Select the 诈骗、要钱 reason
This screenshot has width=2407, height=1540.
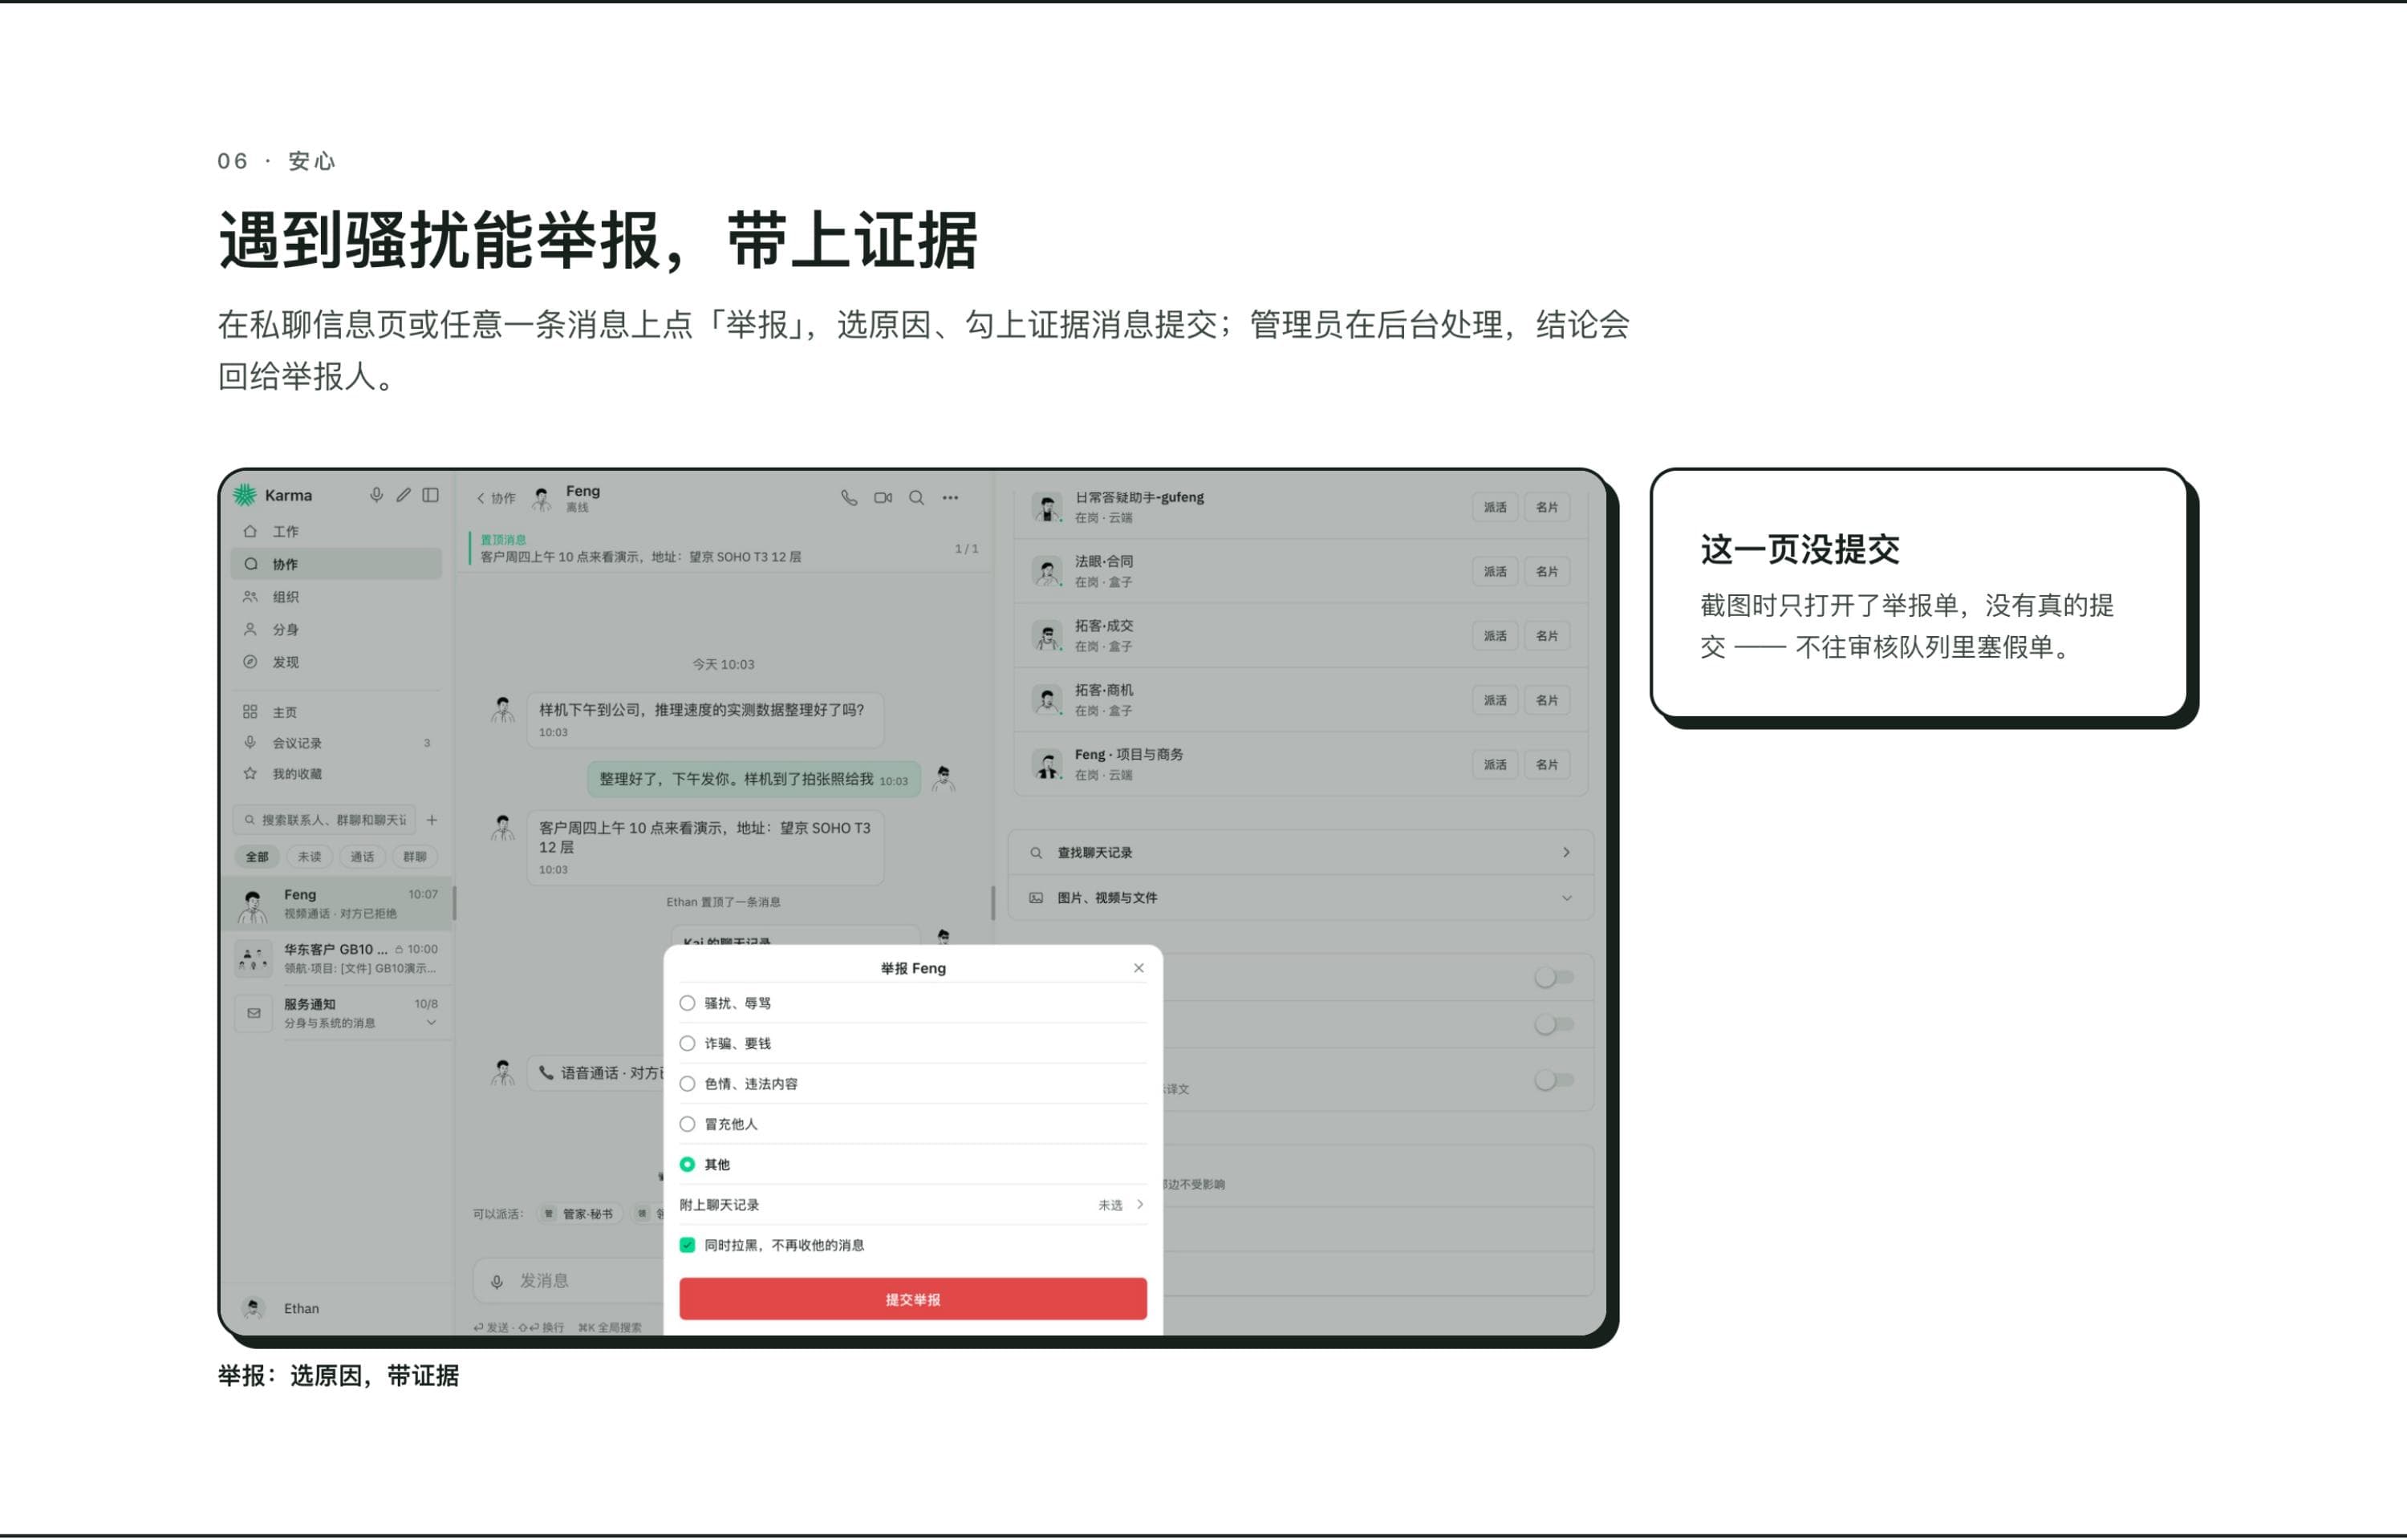coord(912,1043)
